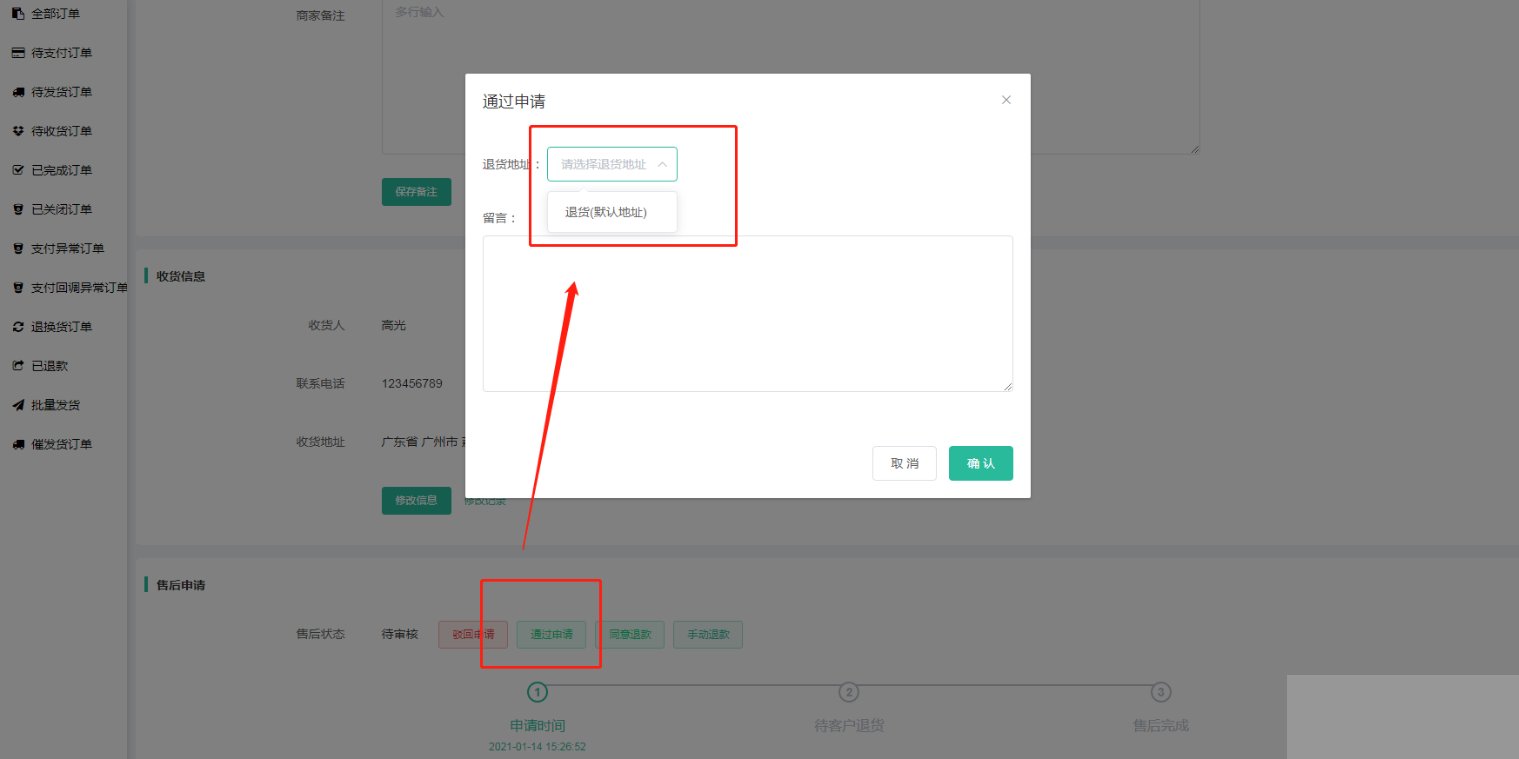
Task: Click the 申请时间 step label
Action: pos(538,726)
